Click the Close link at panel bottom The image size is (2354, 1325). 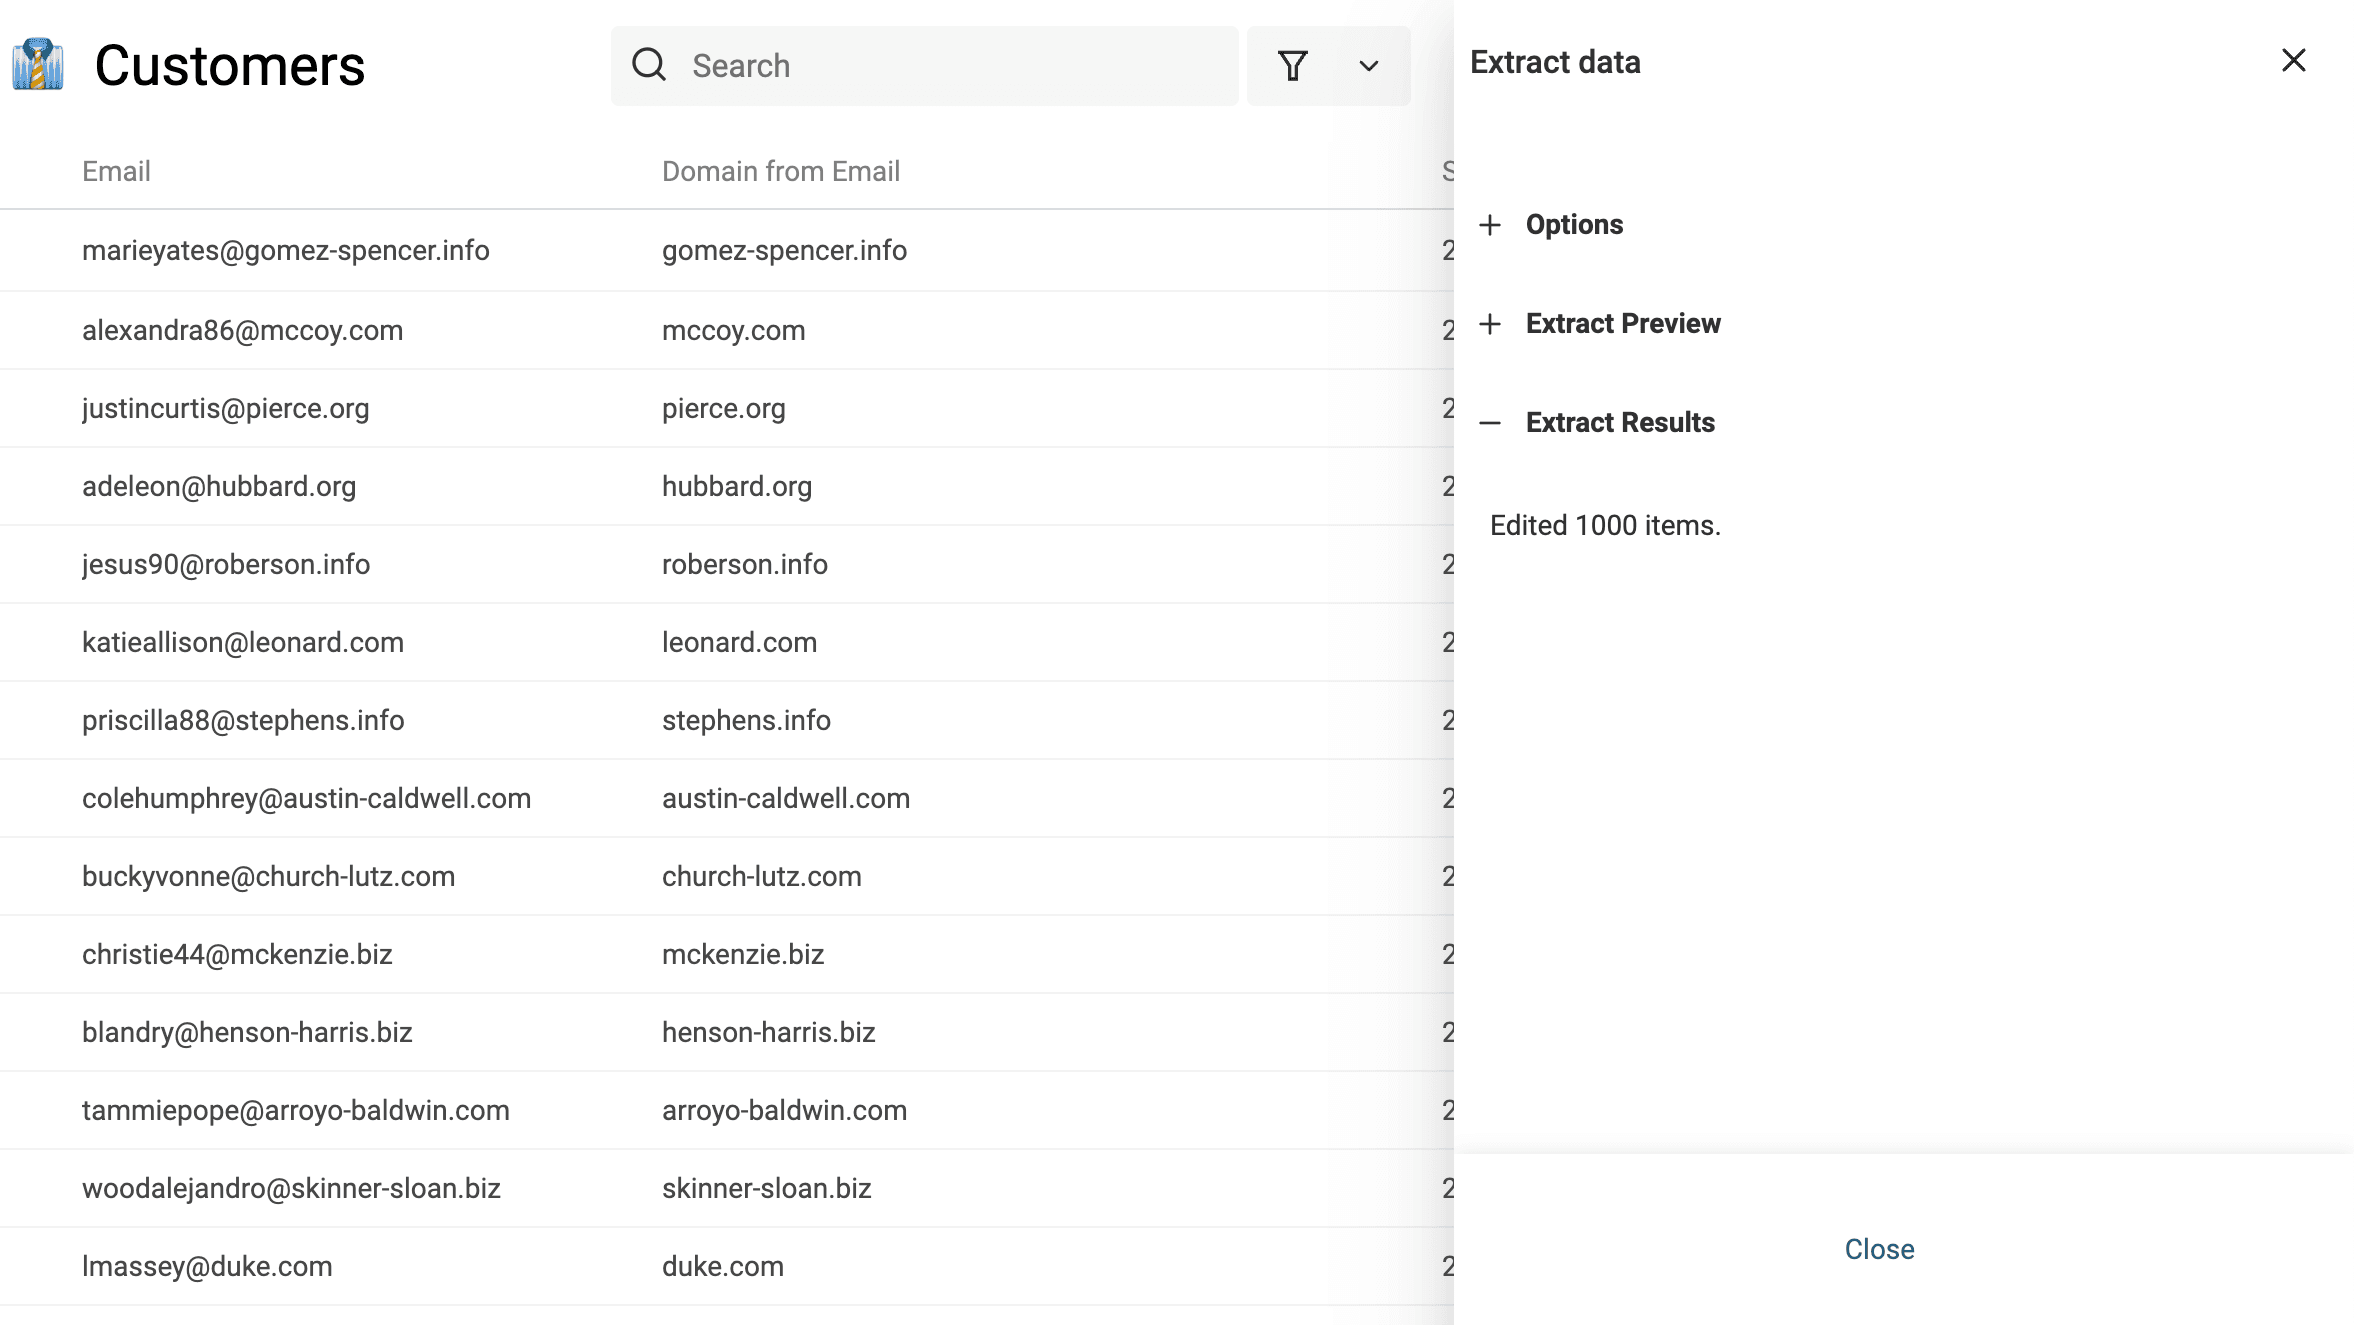(1879, 1249)
